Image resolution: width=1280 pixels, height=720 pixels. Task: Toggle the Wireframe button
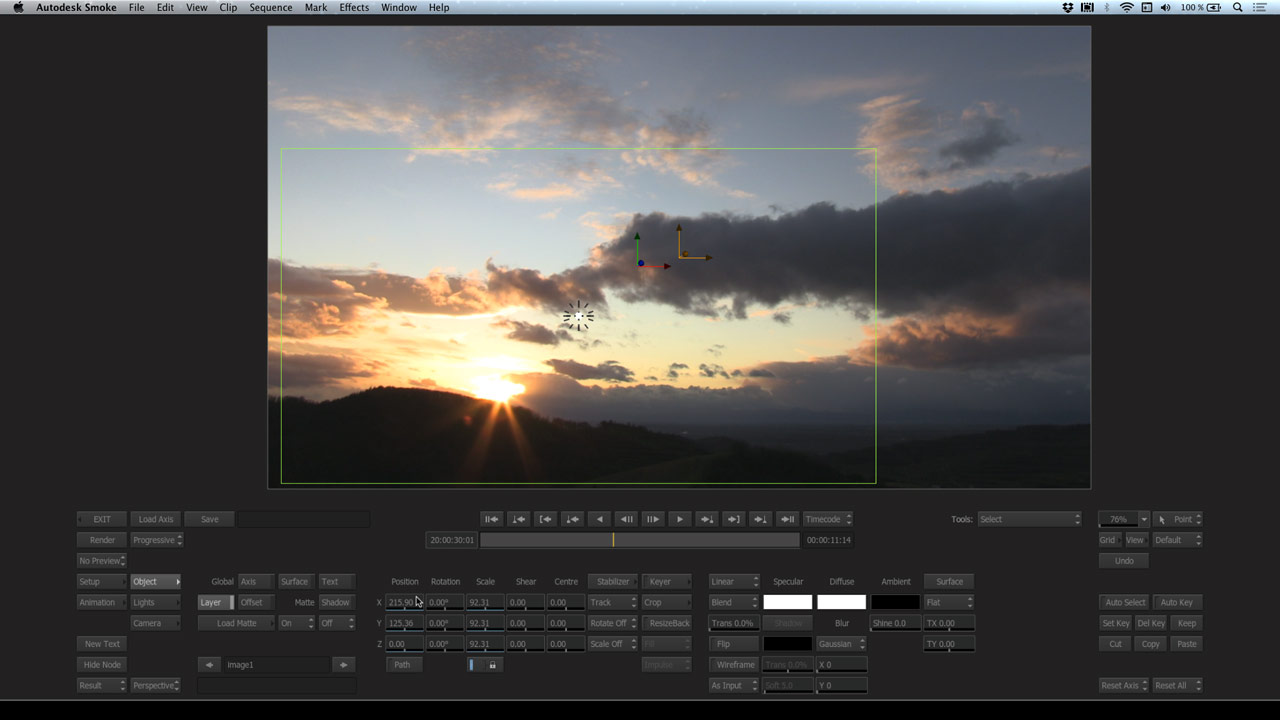[735, 665]
